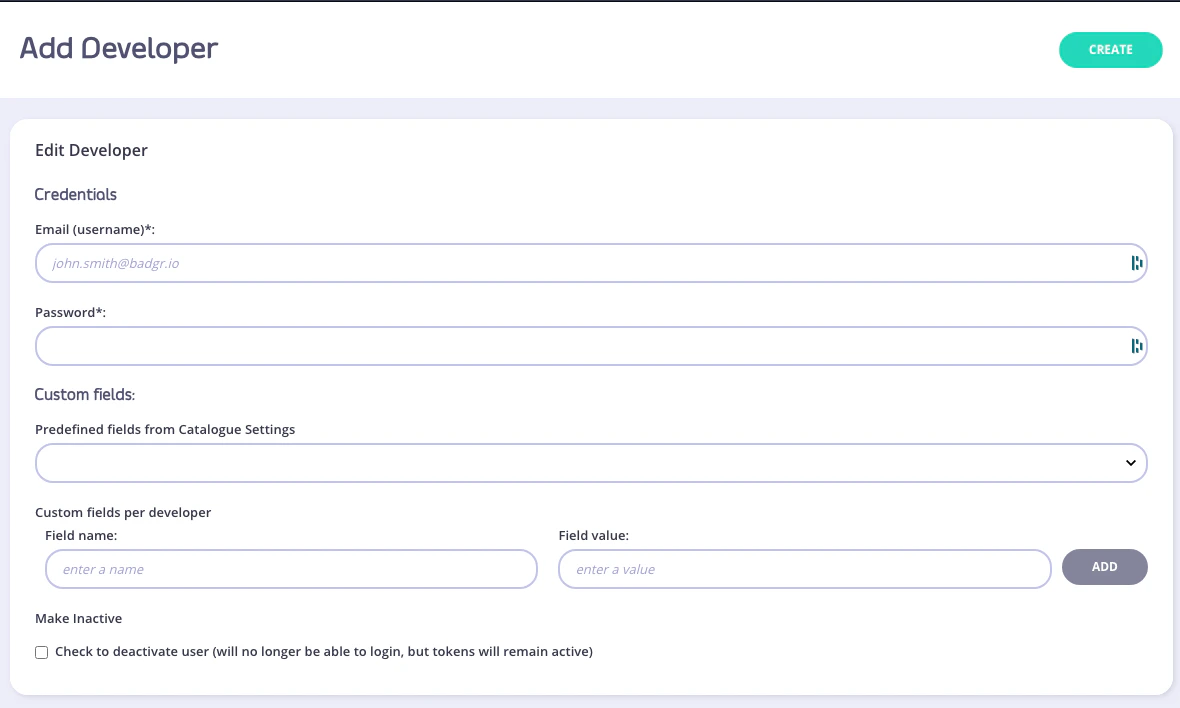Click the deactivation warning text
The image size is (1180, 708).
(322, 651)
